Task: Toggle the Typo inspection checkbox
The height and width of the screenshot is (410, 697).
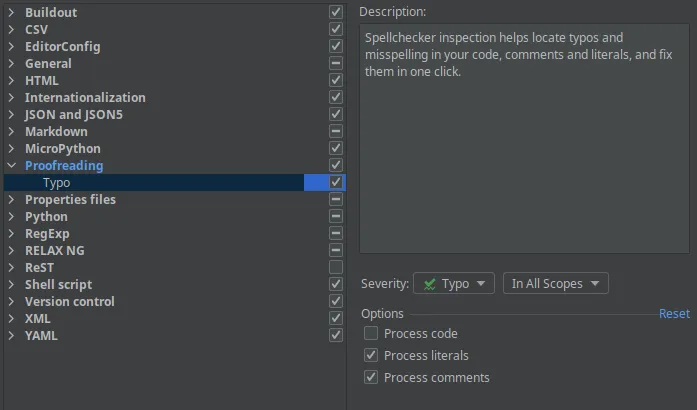Action: 336,183
